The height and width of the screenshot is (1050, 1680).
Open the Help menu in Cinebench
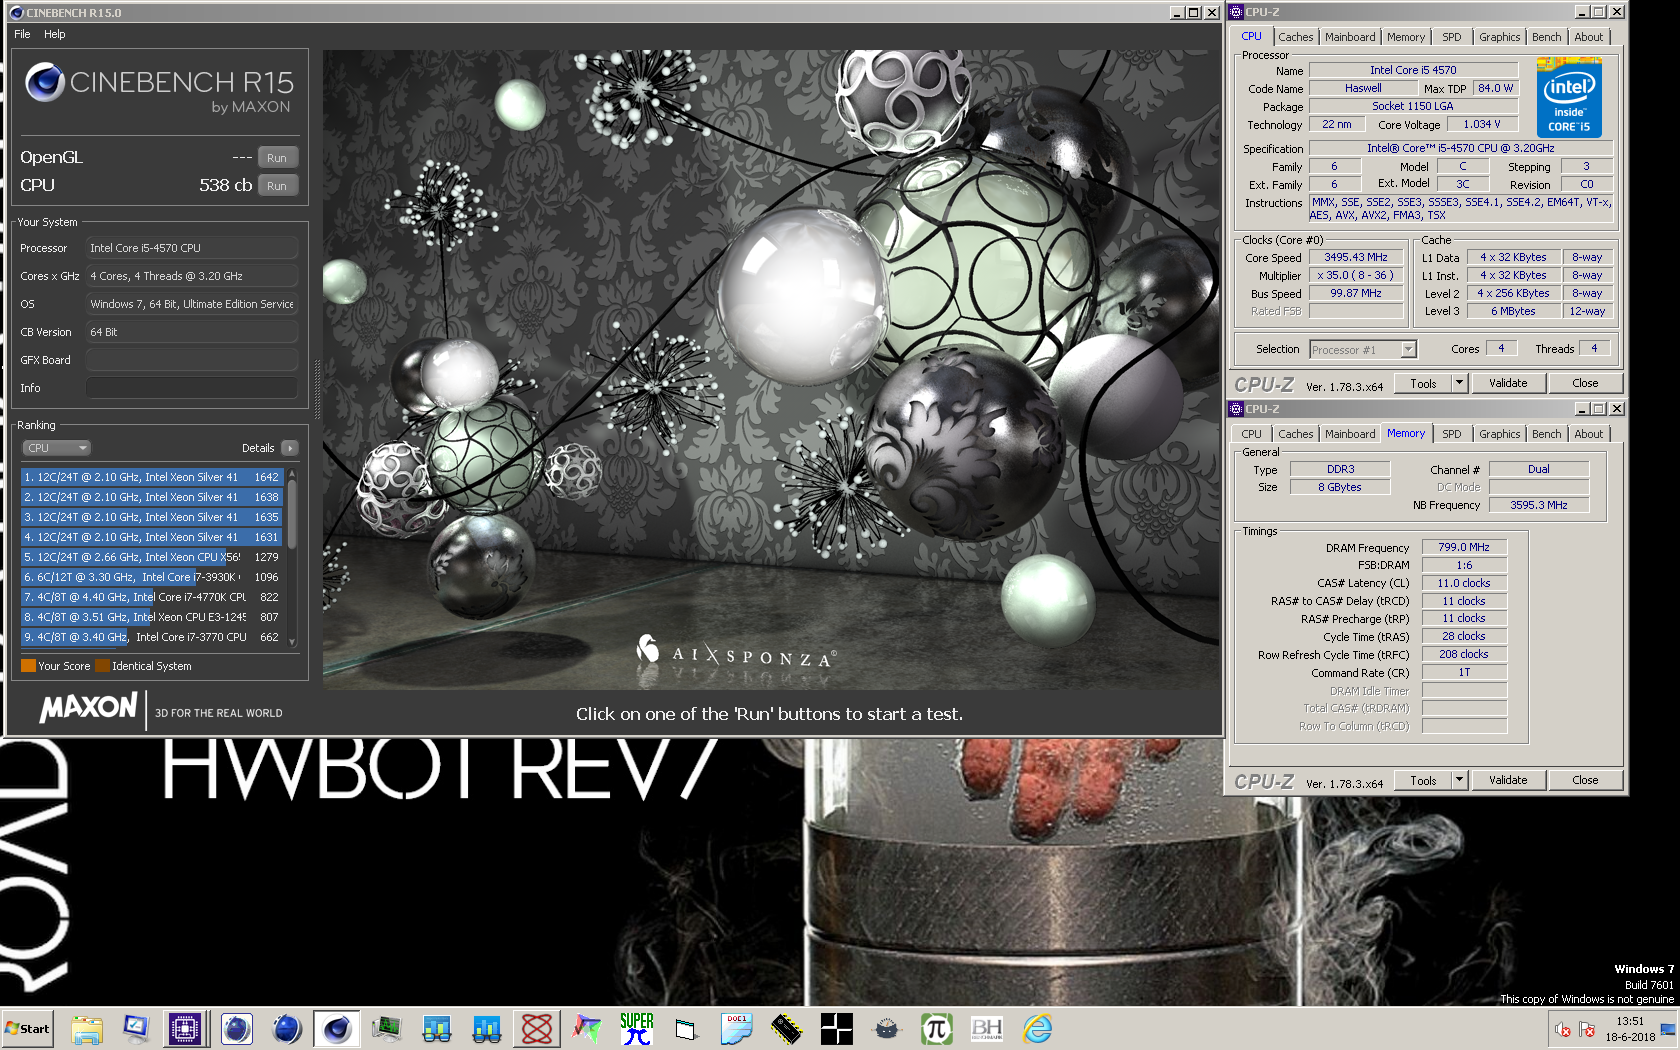55,34
